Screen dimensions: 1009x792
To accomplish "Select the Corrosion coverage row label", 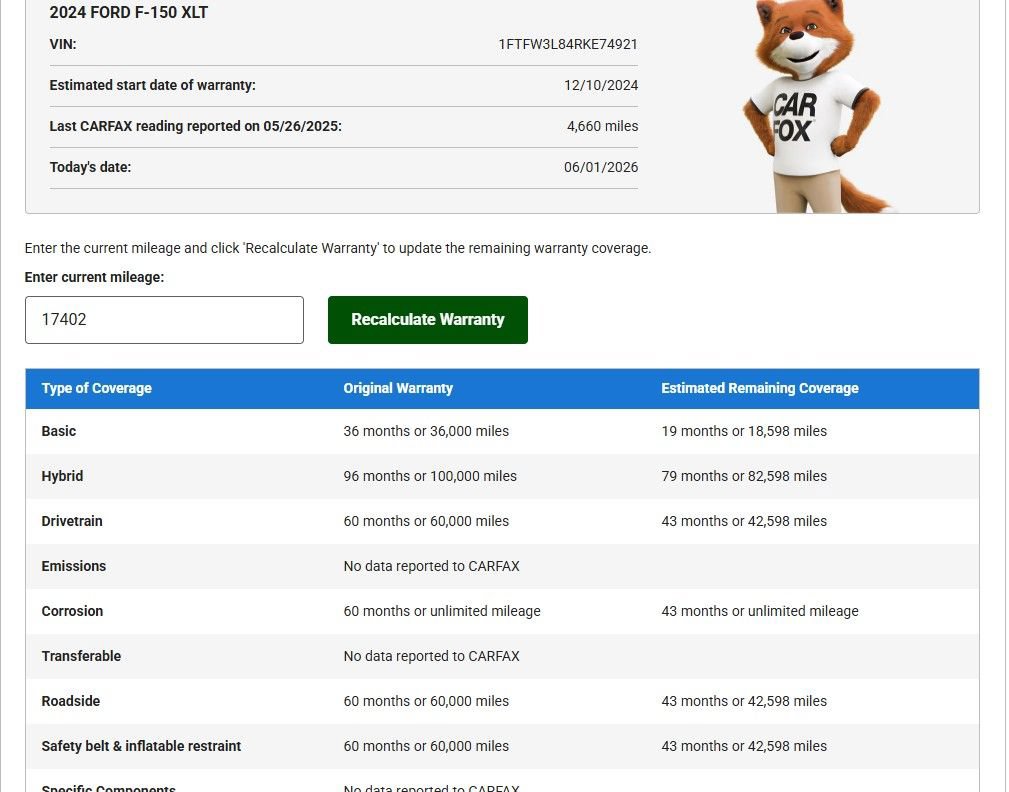I will (72, 611).
